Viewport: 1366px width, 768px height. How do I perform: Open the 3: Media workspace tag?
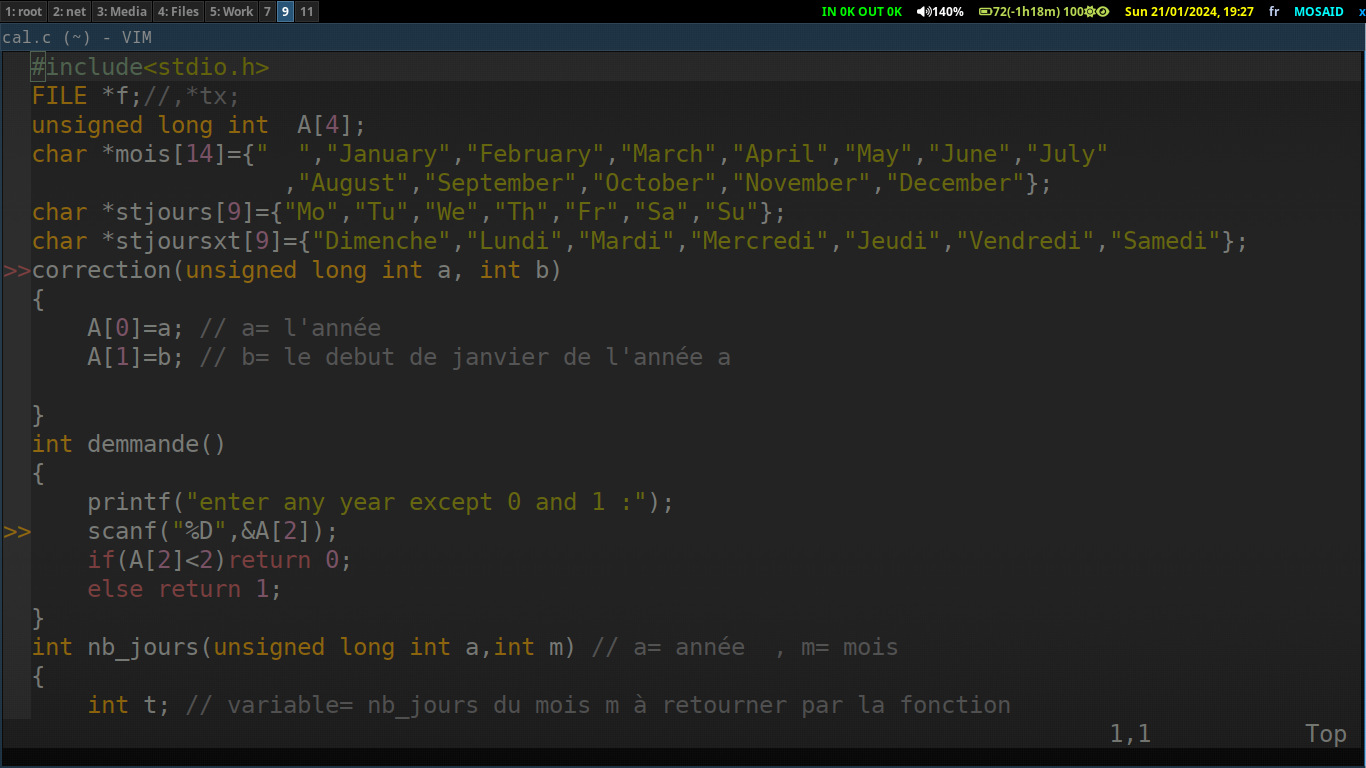122,12
